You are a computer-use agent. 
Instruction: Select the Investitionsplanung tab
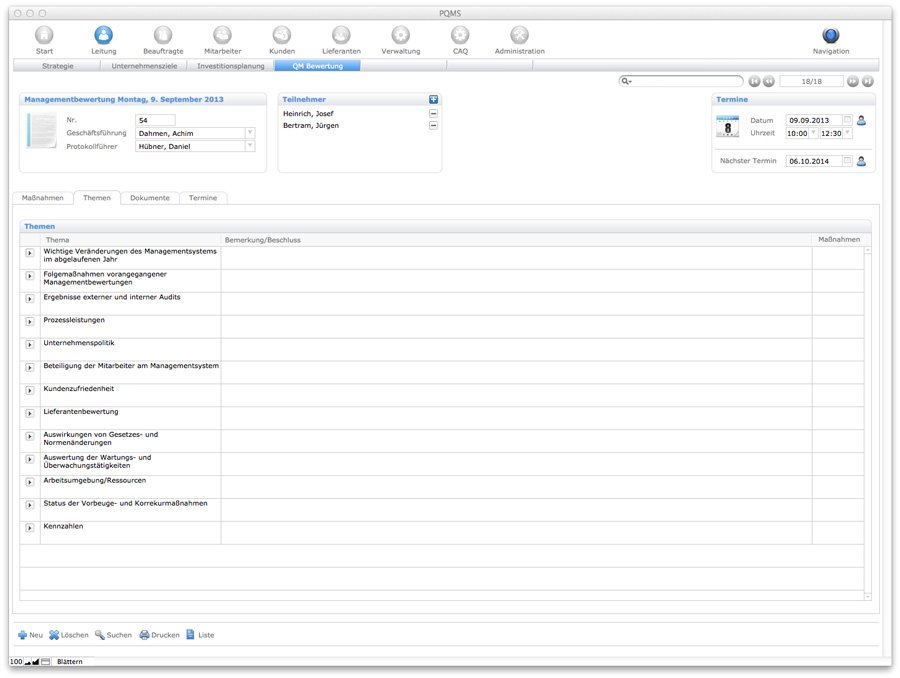[x=232, y=64]
